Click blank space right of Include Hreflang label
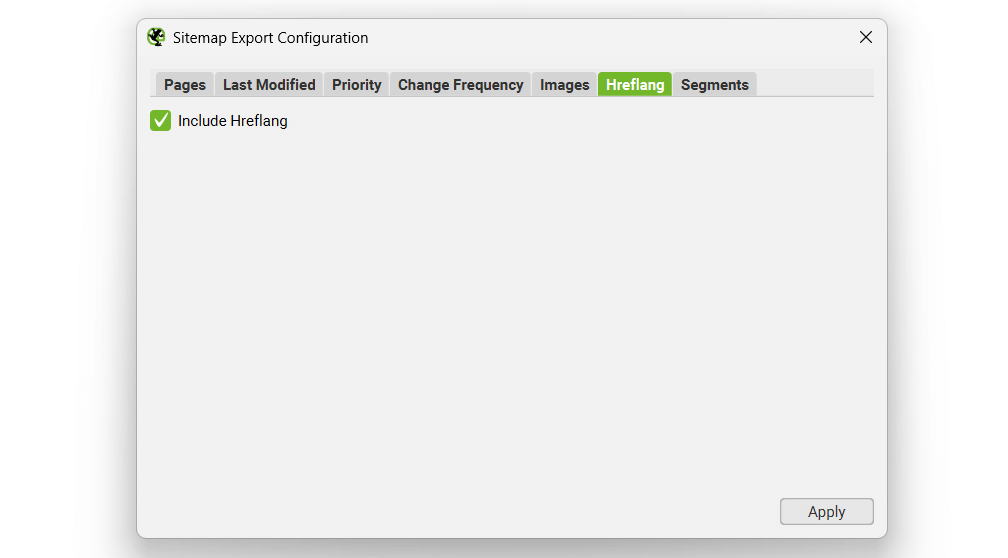Screen dimensions: 1008x558 (500, 121)
